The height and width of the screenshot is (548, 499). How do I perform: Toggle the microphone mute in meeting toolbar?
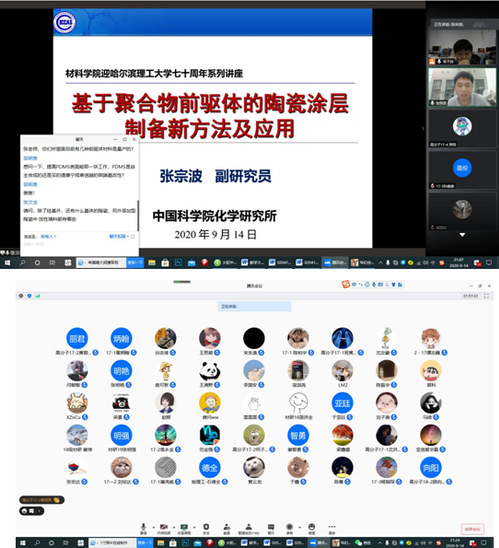click(143, 527)
